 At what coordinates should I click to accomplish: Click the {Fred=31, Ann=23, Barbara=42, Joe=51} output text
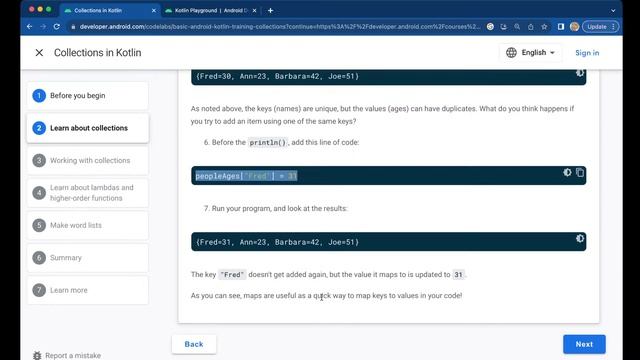278,242
